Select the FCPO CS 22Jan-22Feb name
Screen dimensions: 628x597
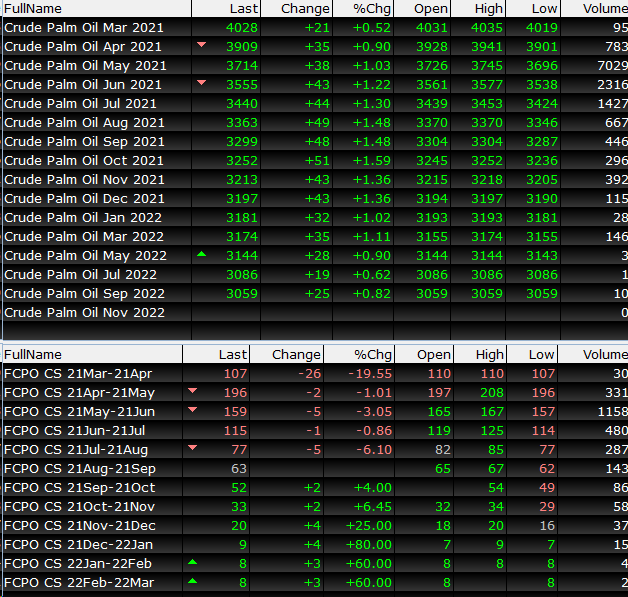pos(78,564)
